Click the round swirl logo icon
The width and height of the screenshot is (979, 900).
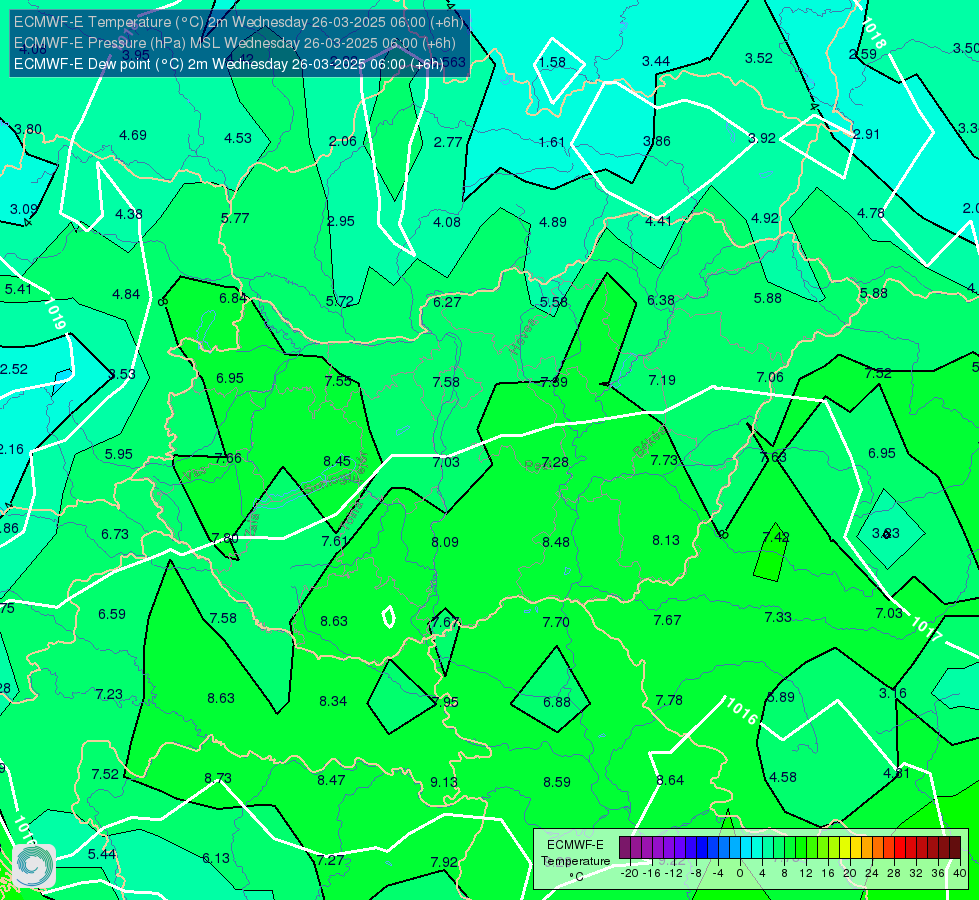click(x=34, y=866)
